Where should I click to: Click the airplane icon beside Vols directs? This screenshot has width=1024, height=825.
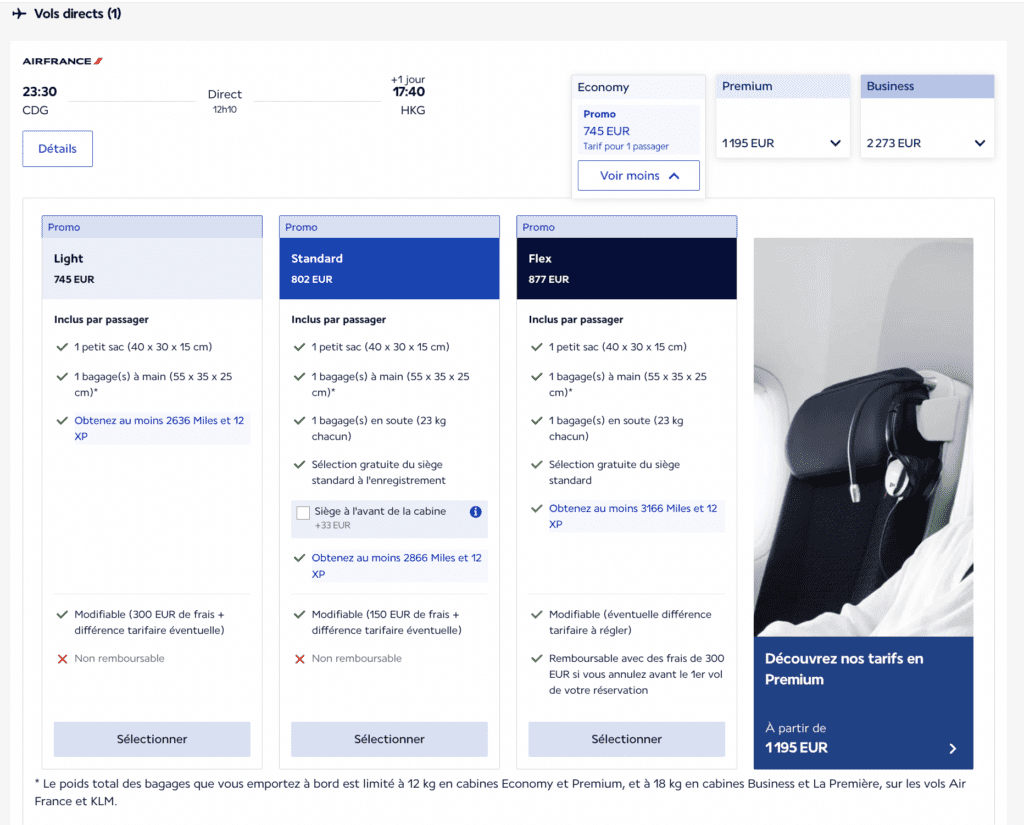coord(19,13)
